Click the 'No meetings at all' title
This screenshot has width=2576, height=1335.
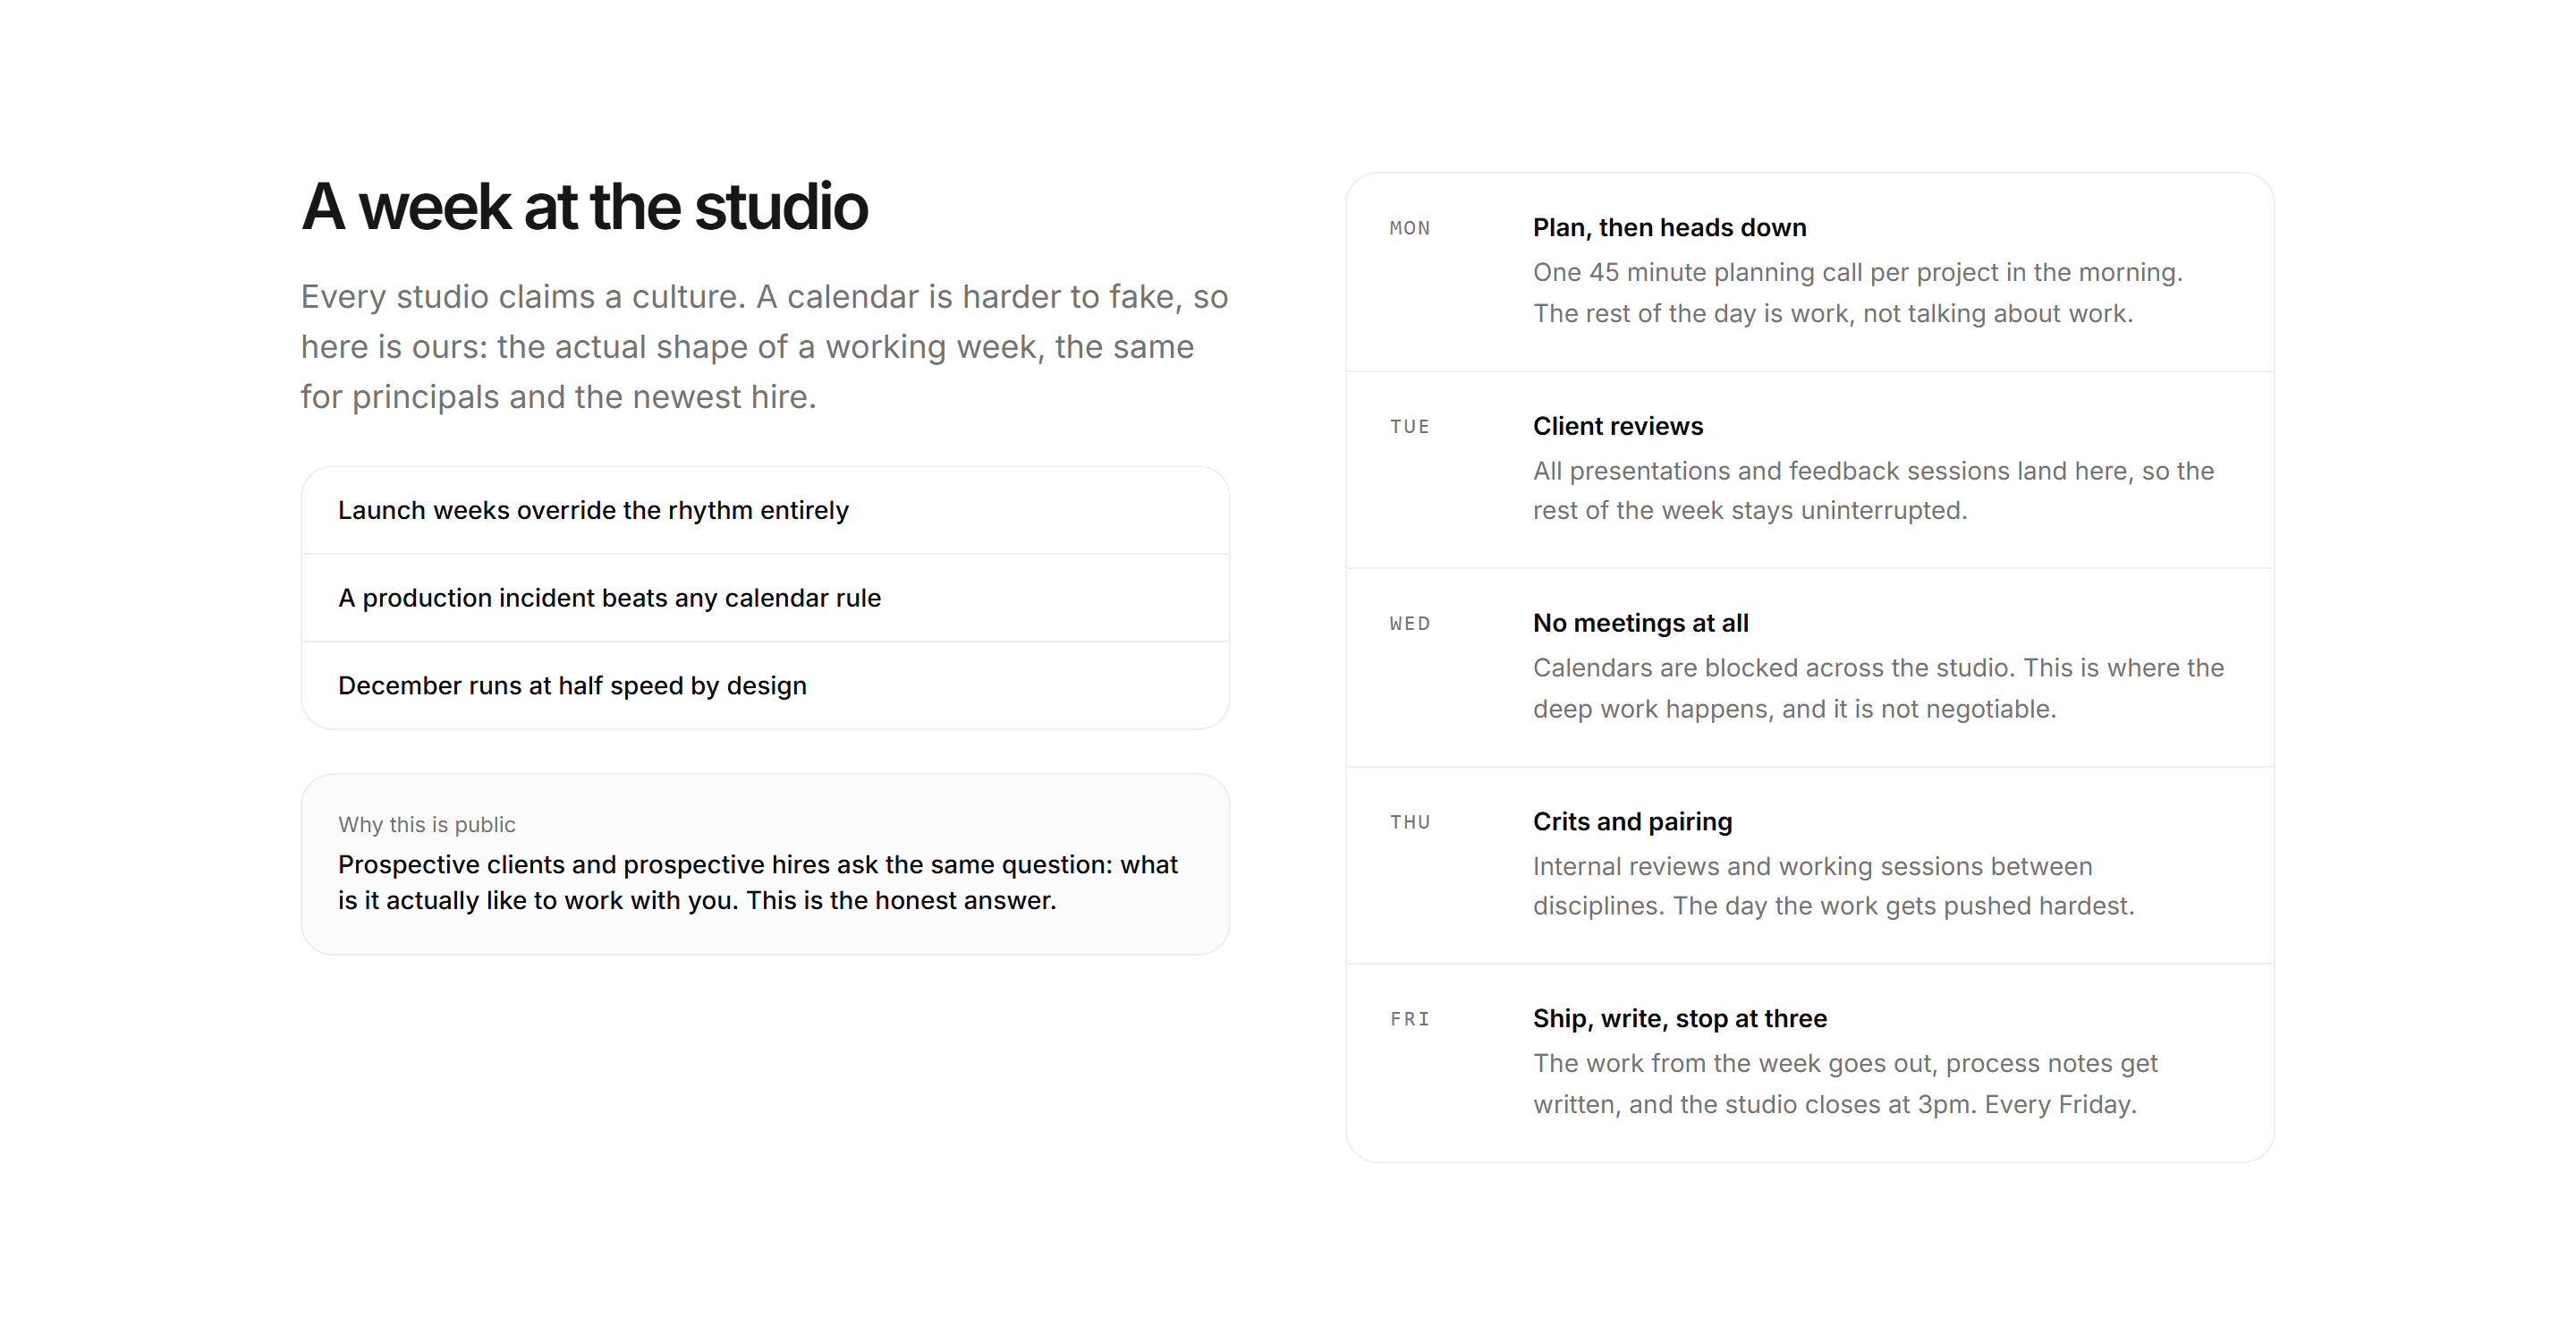tap(1640, 623)
